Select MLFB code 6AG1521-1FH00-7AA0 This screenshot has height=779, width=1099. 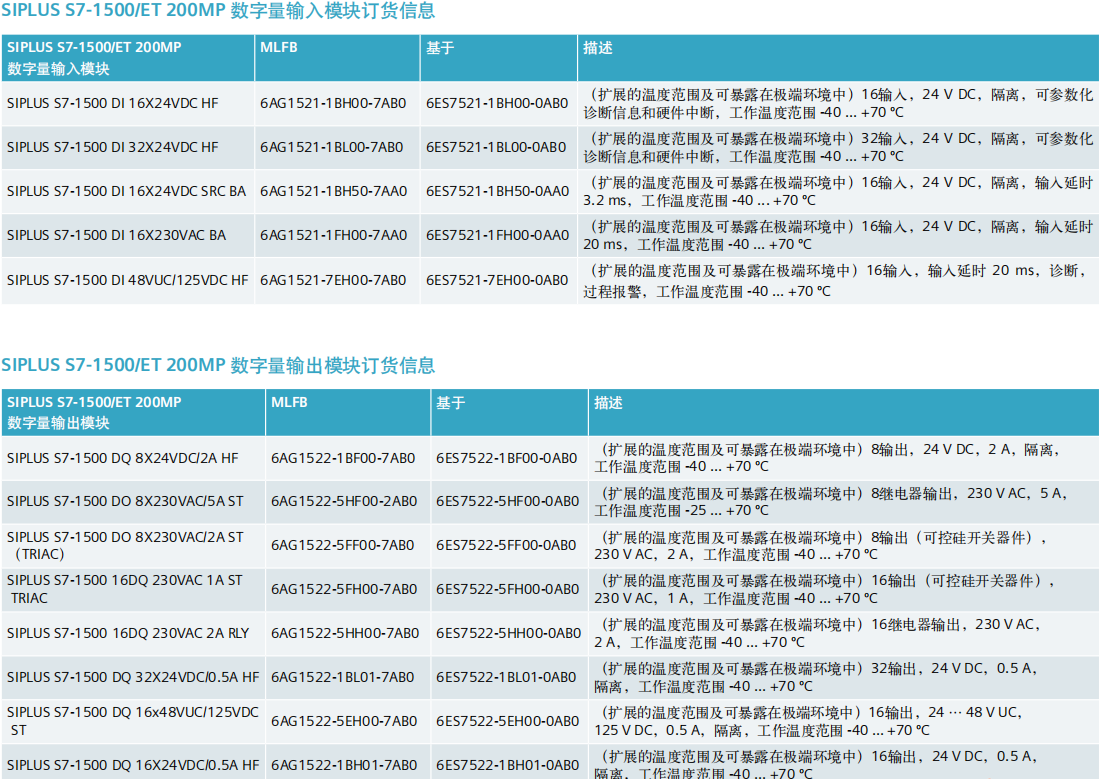(x=334, y=236)
